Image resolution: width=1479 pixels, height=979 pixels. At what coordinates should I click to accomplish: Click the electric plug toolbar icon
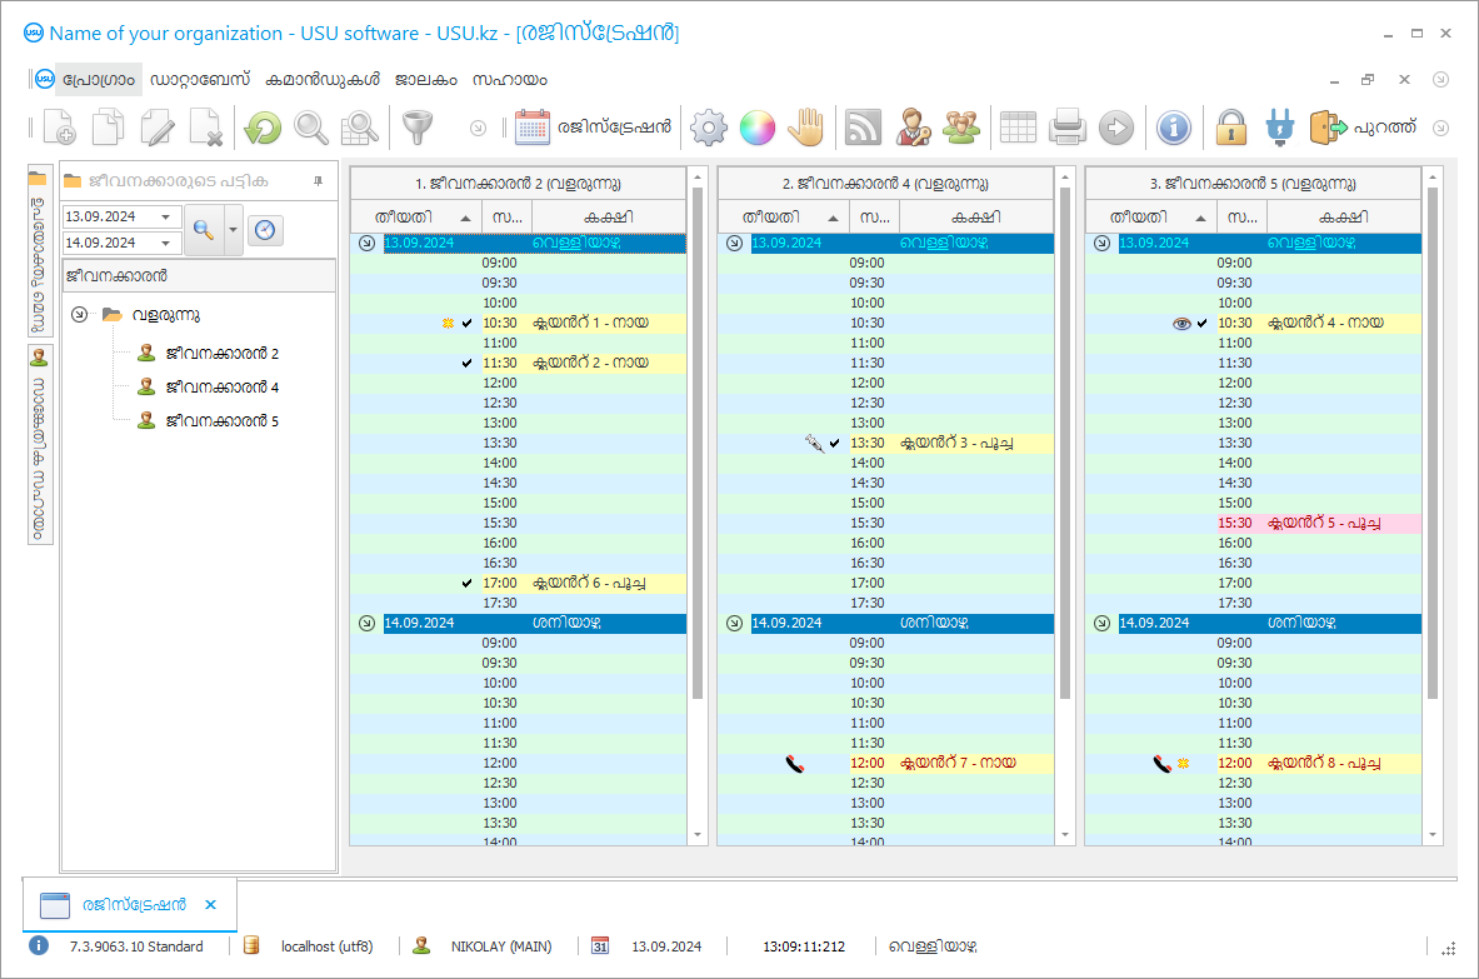coord(1279,128)
